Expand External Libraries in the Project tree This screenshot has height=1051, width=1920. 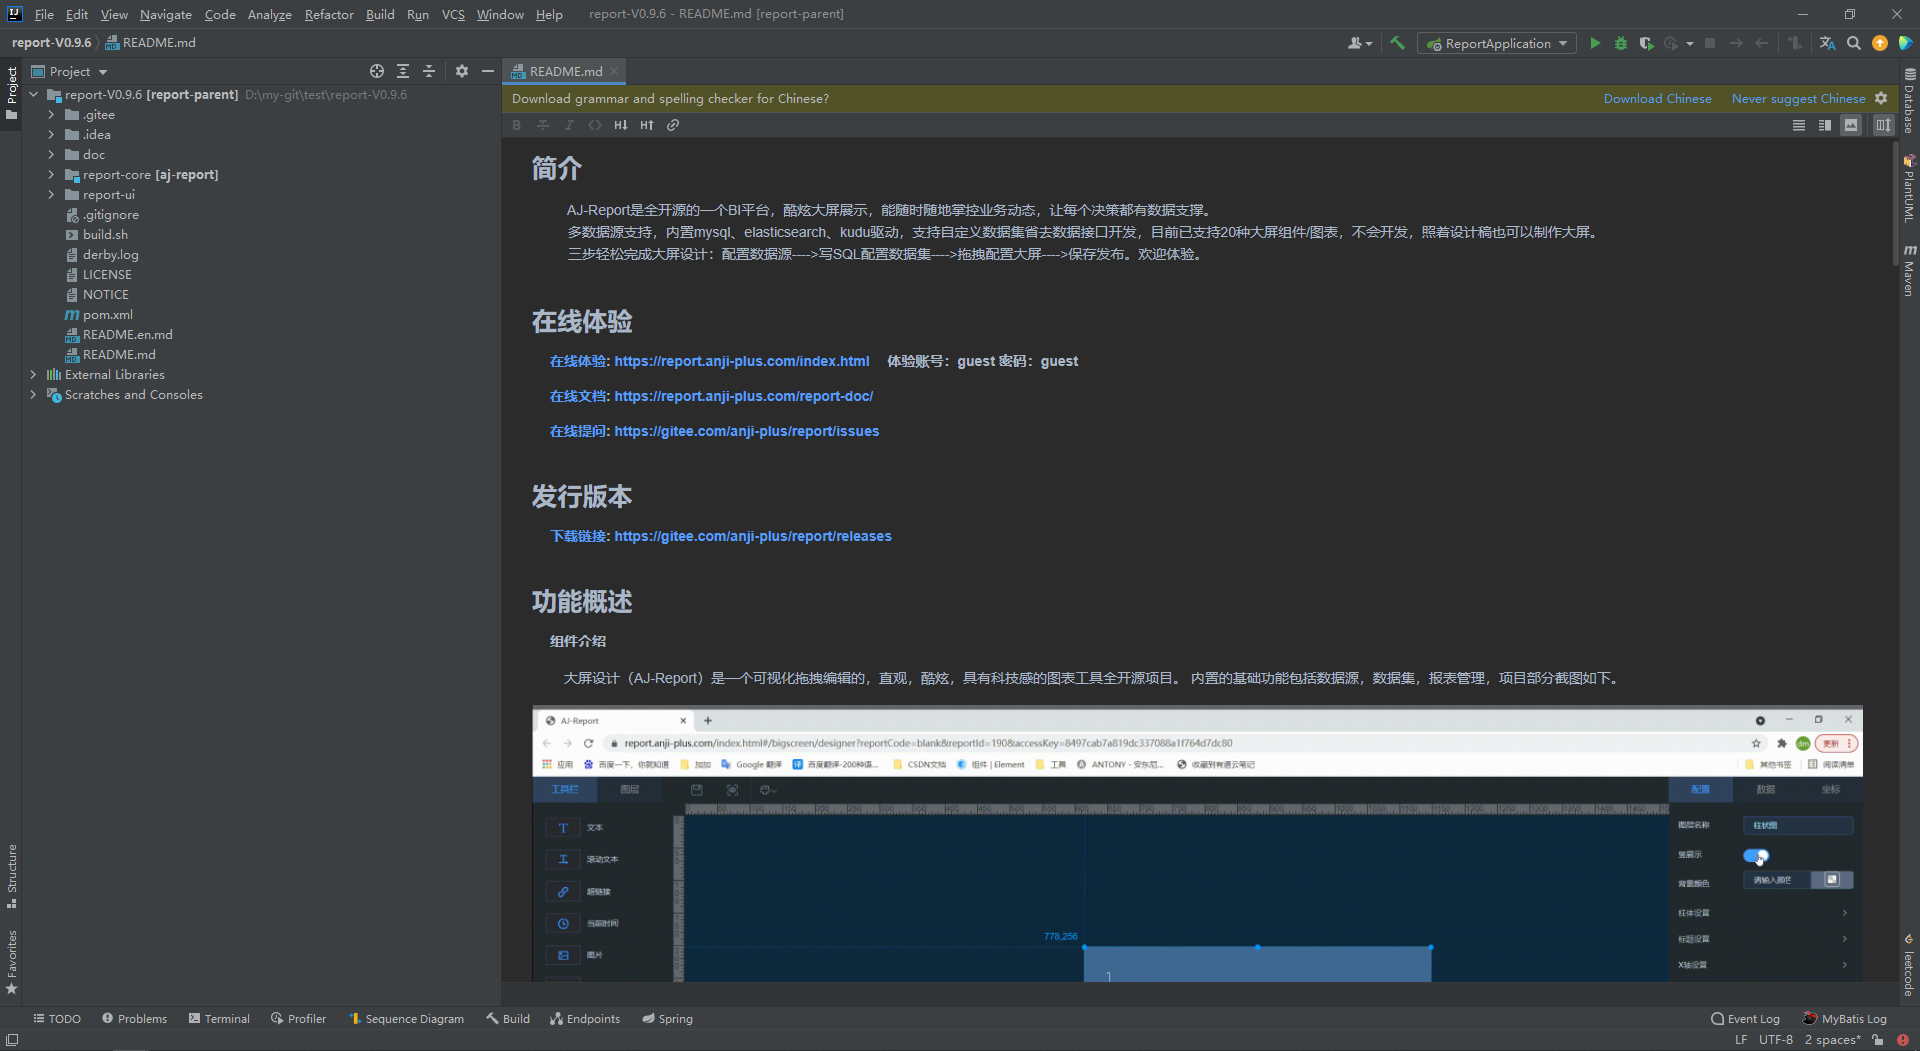tap(32, 374)
